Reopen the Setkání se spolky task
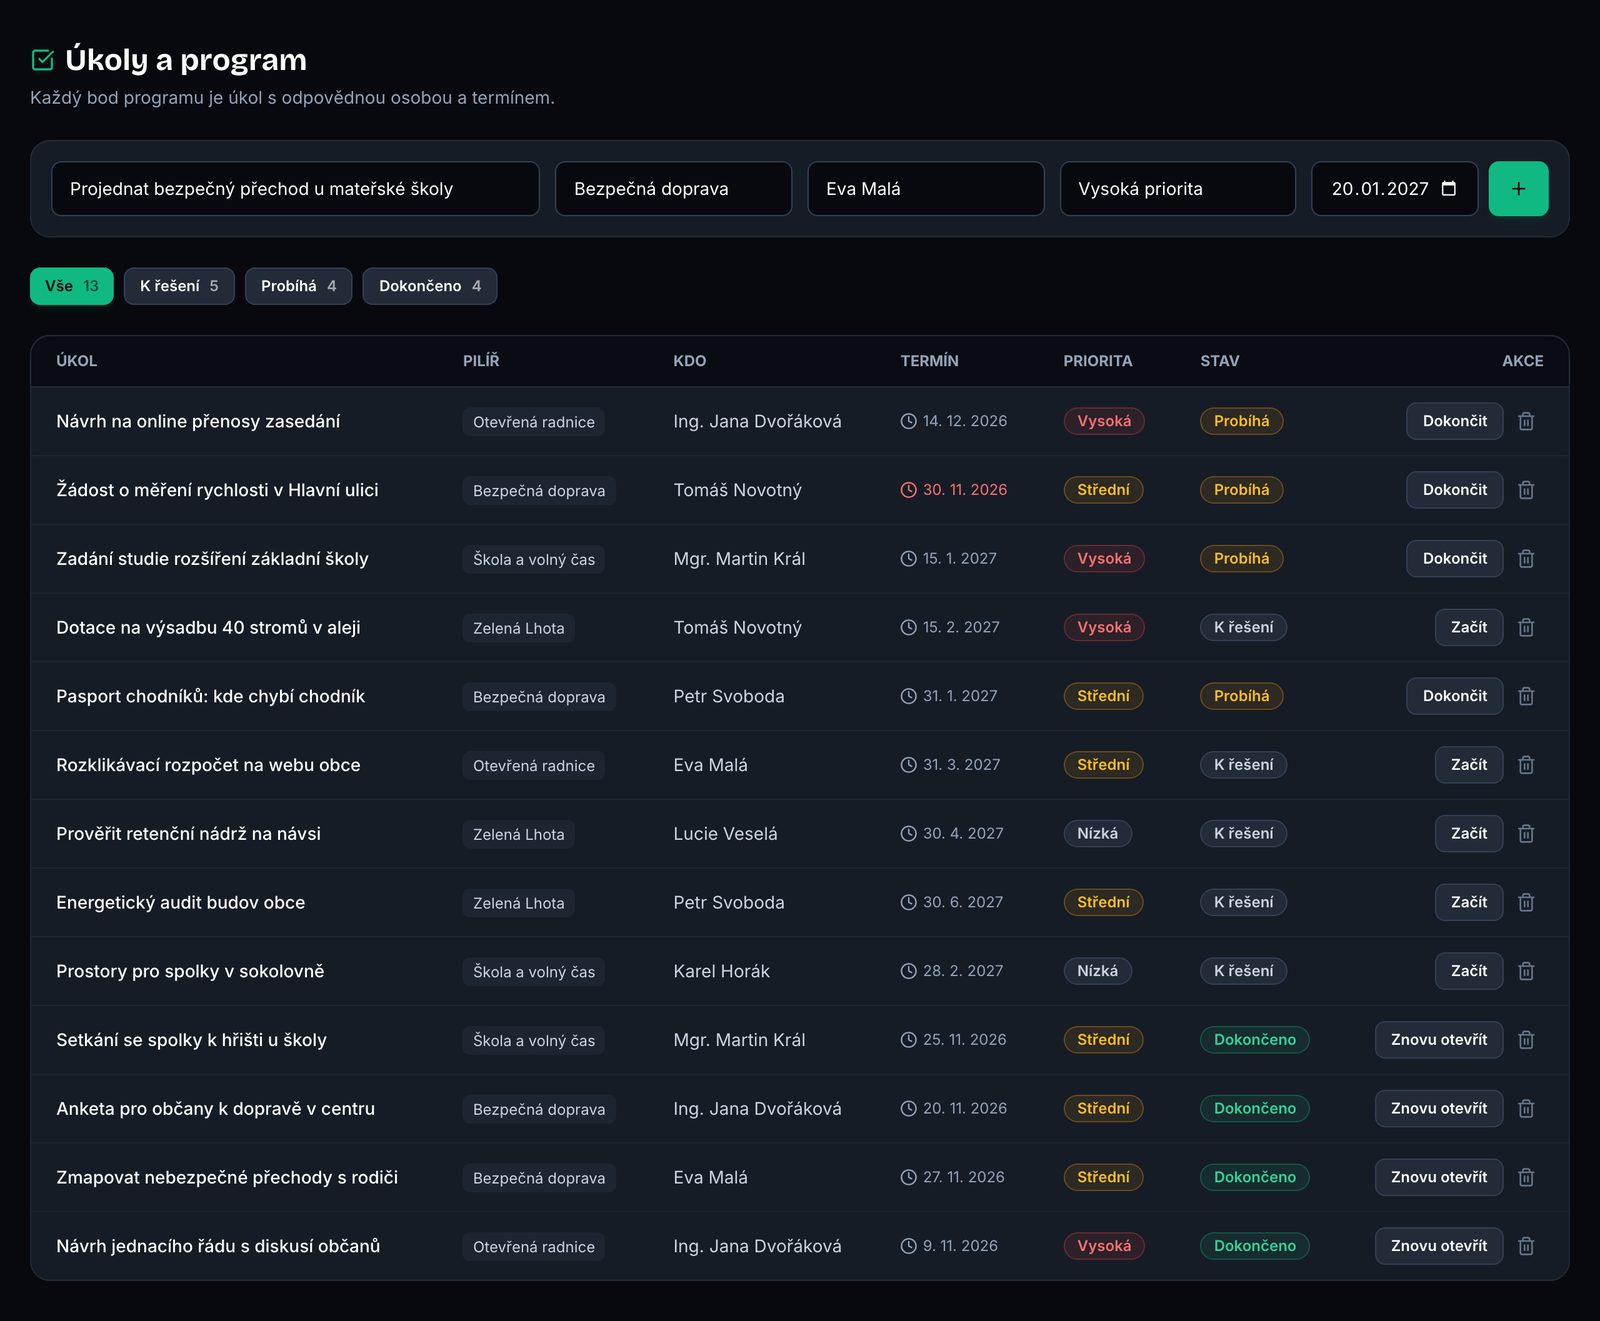Image resolution: width=1600 pixels, height=1321 pixels. coord(1439,1040)
